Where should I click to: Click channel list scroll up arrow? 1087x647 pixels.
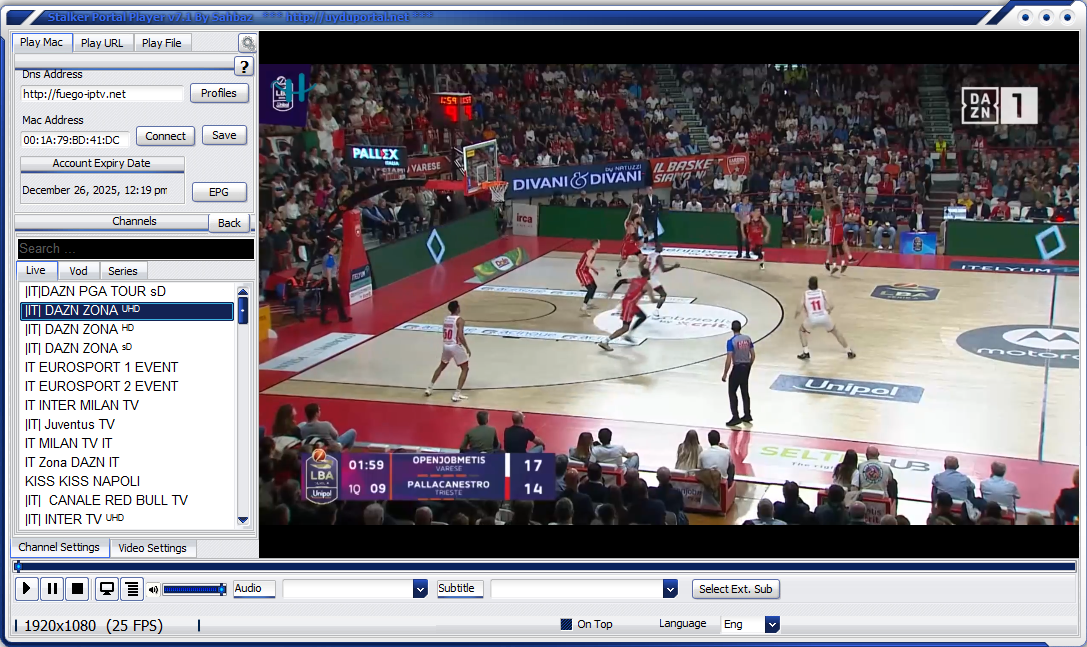click(243, 291)
